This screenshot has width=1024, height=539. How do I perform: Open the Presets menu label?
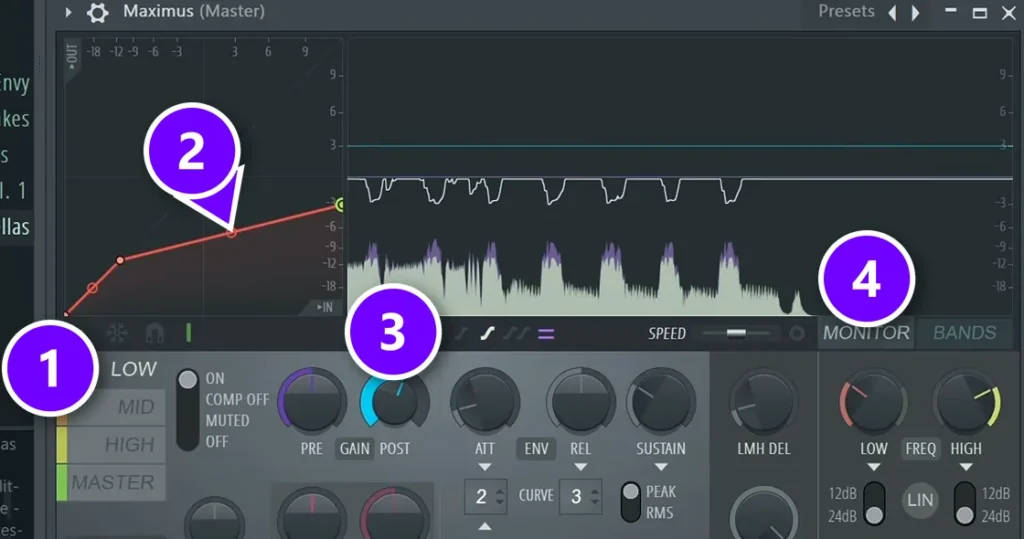tap(846, 11)
